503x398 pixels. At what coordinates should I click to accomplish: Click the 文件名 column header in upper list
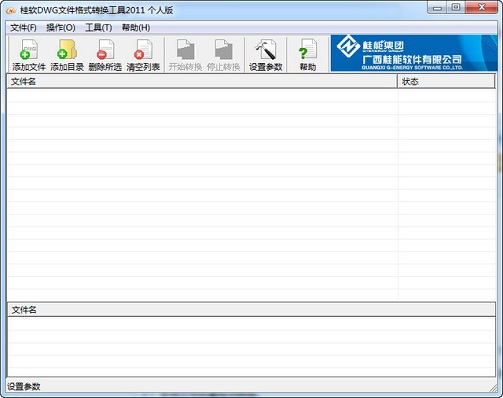(x=202, y=81)
